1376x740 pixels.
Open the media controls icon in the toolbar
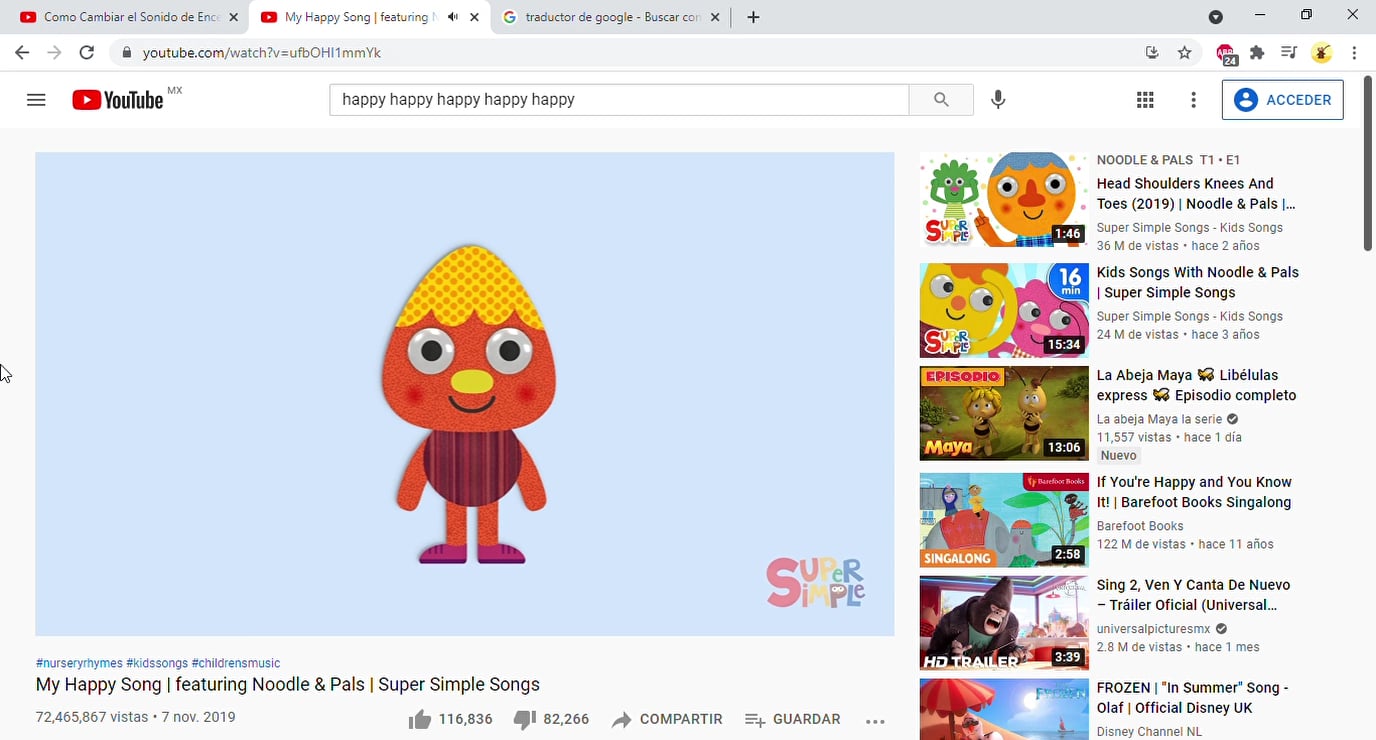(1288, 53)
